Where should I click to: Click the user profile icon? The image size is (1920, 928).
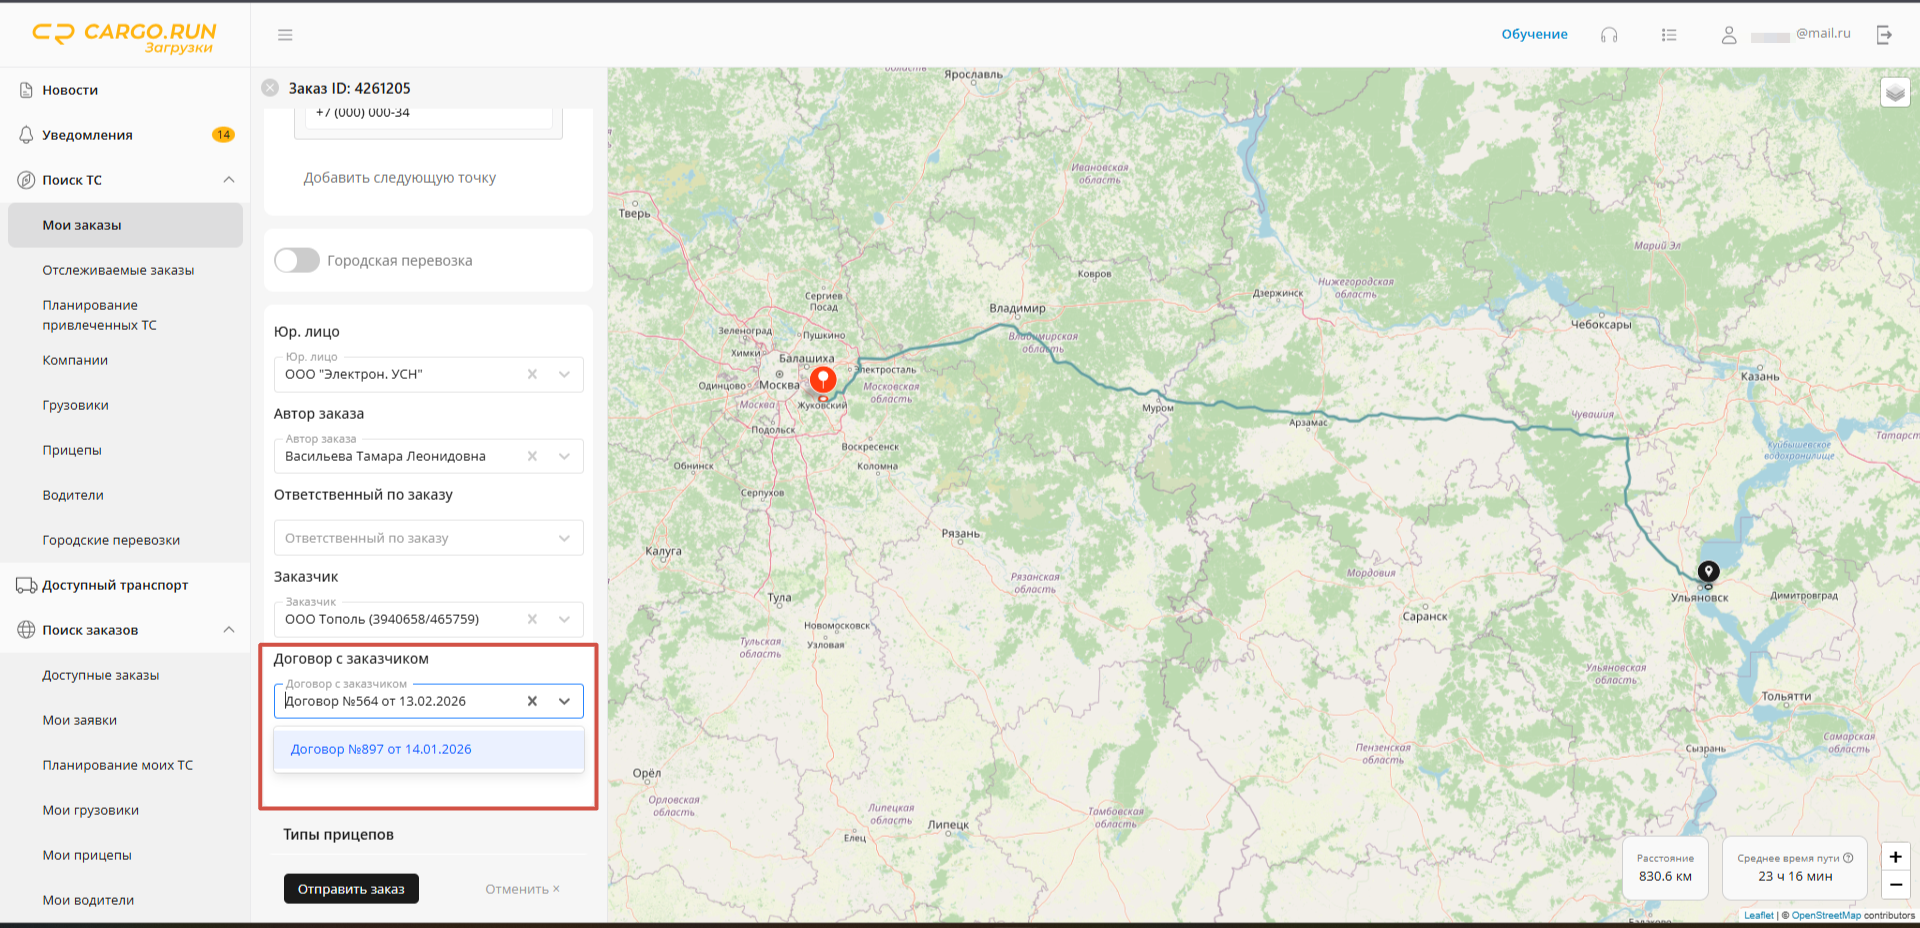point(1728,35)
